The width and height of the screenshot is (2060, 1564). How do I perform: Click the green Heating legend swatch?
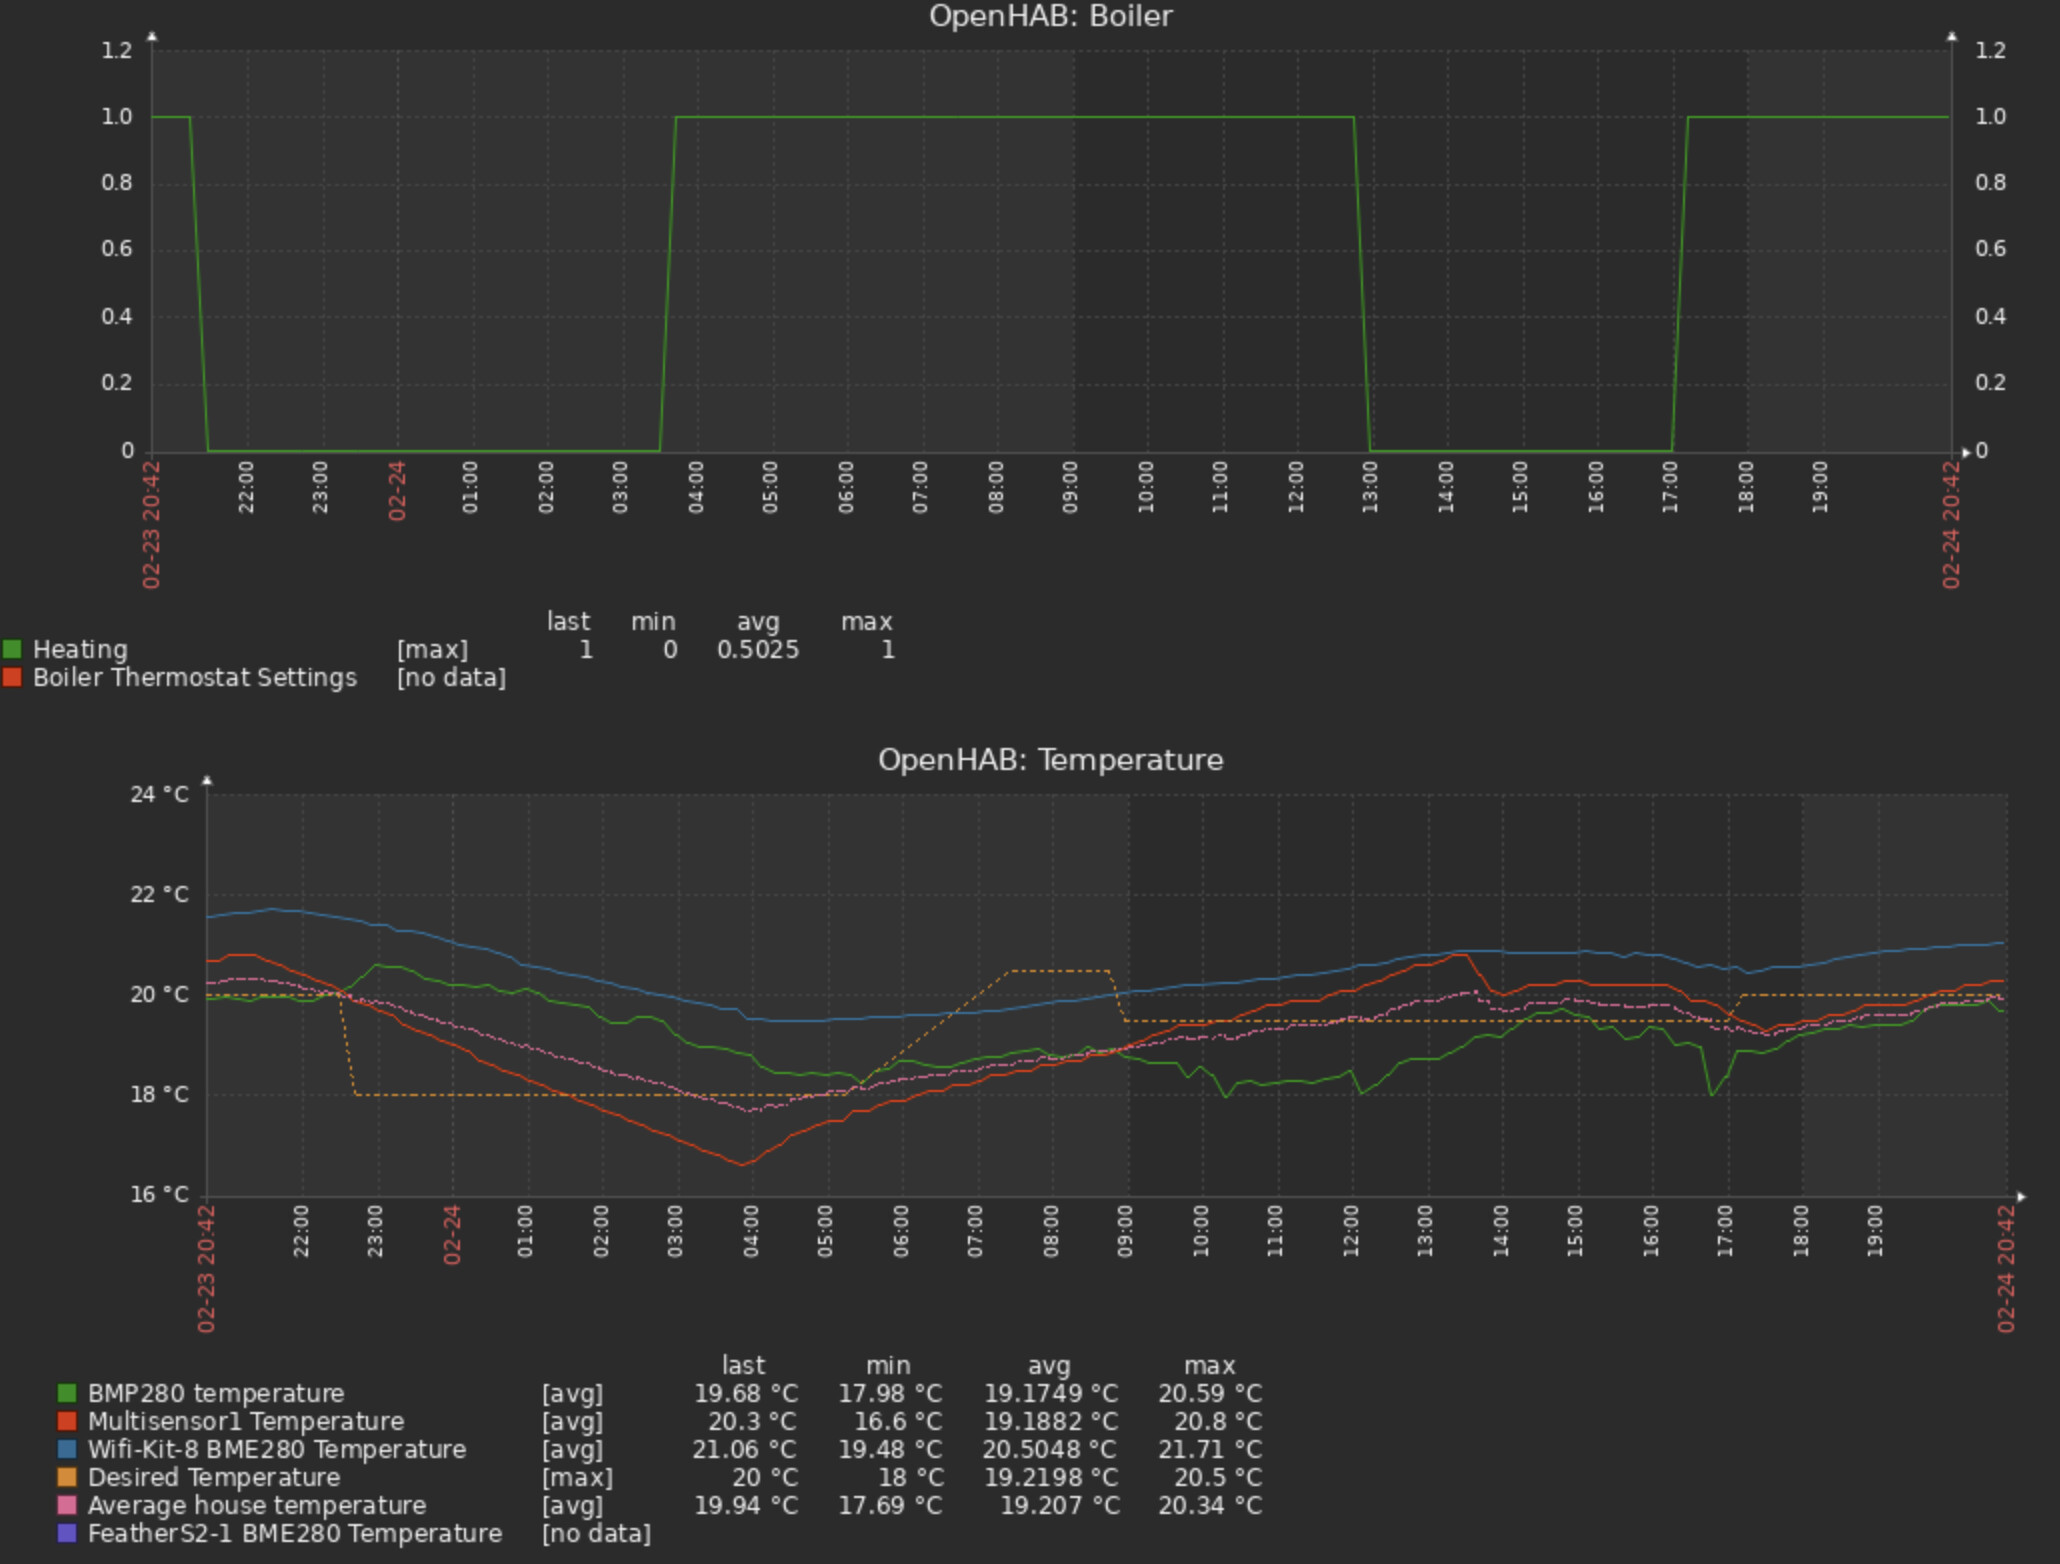pyautogui.click(x=12, y=650)
